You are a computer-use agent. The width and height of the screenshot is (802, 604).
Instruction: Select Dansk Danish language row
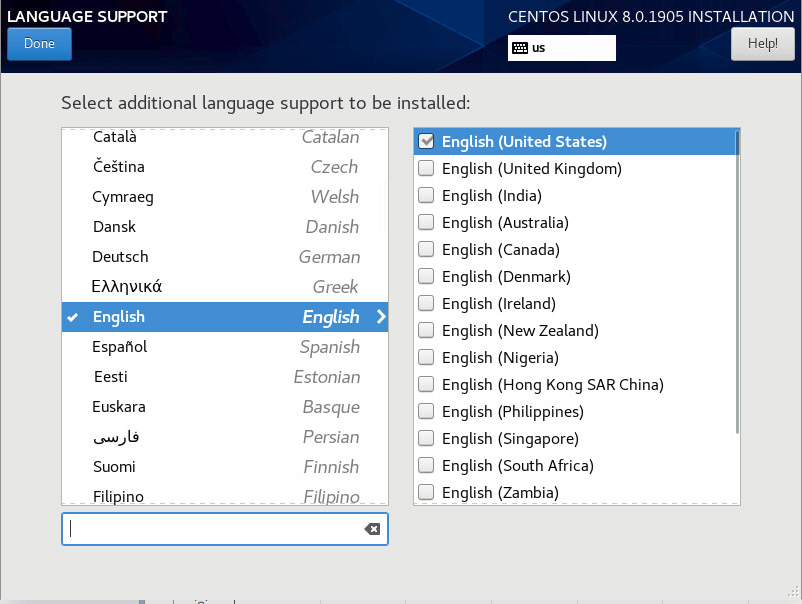pyautogui.click(x=224, y=227)
